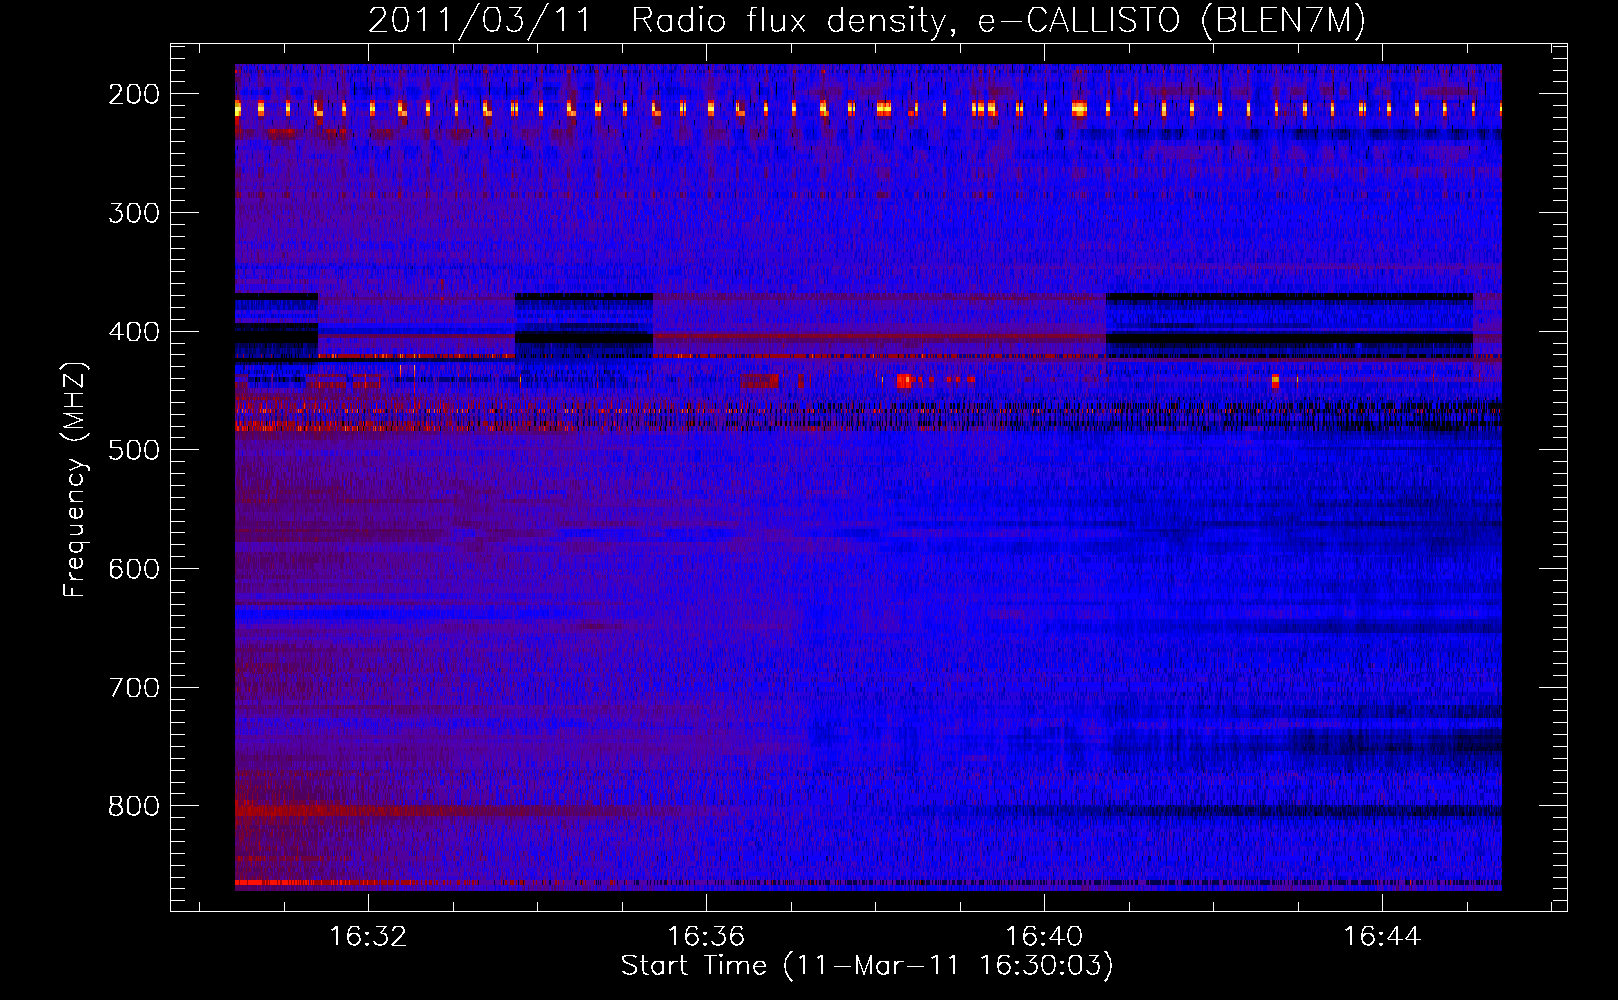Screen dimensions: 1618x1000
Task: Click the 400 frequency tick label
Action: [x=134, y=332]
